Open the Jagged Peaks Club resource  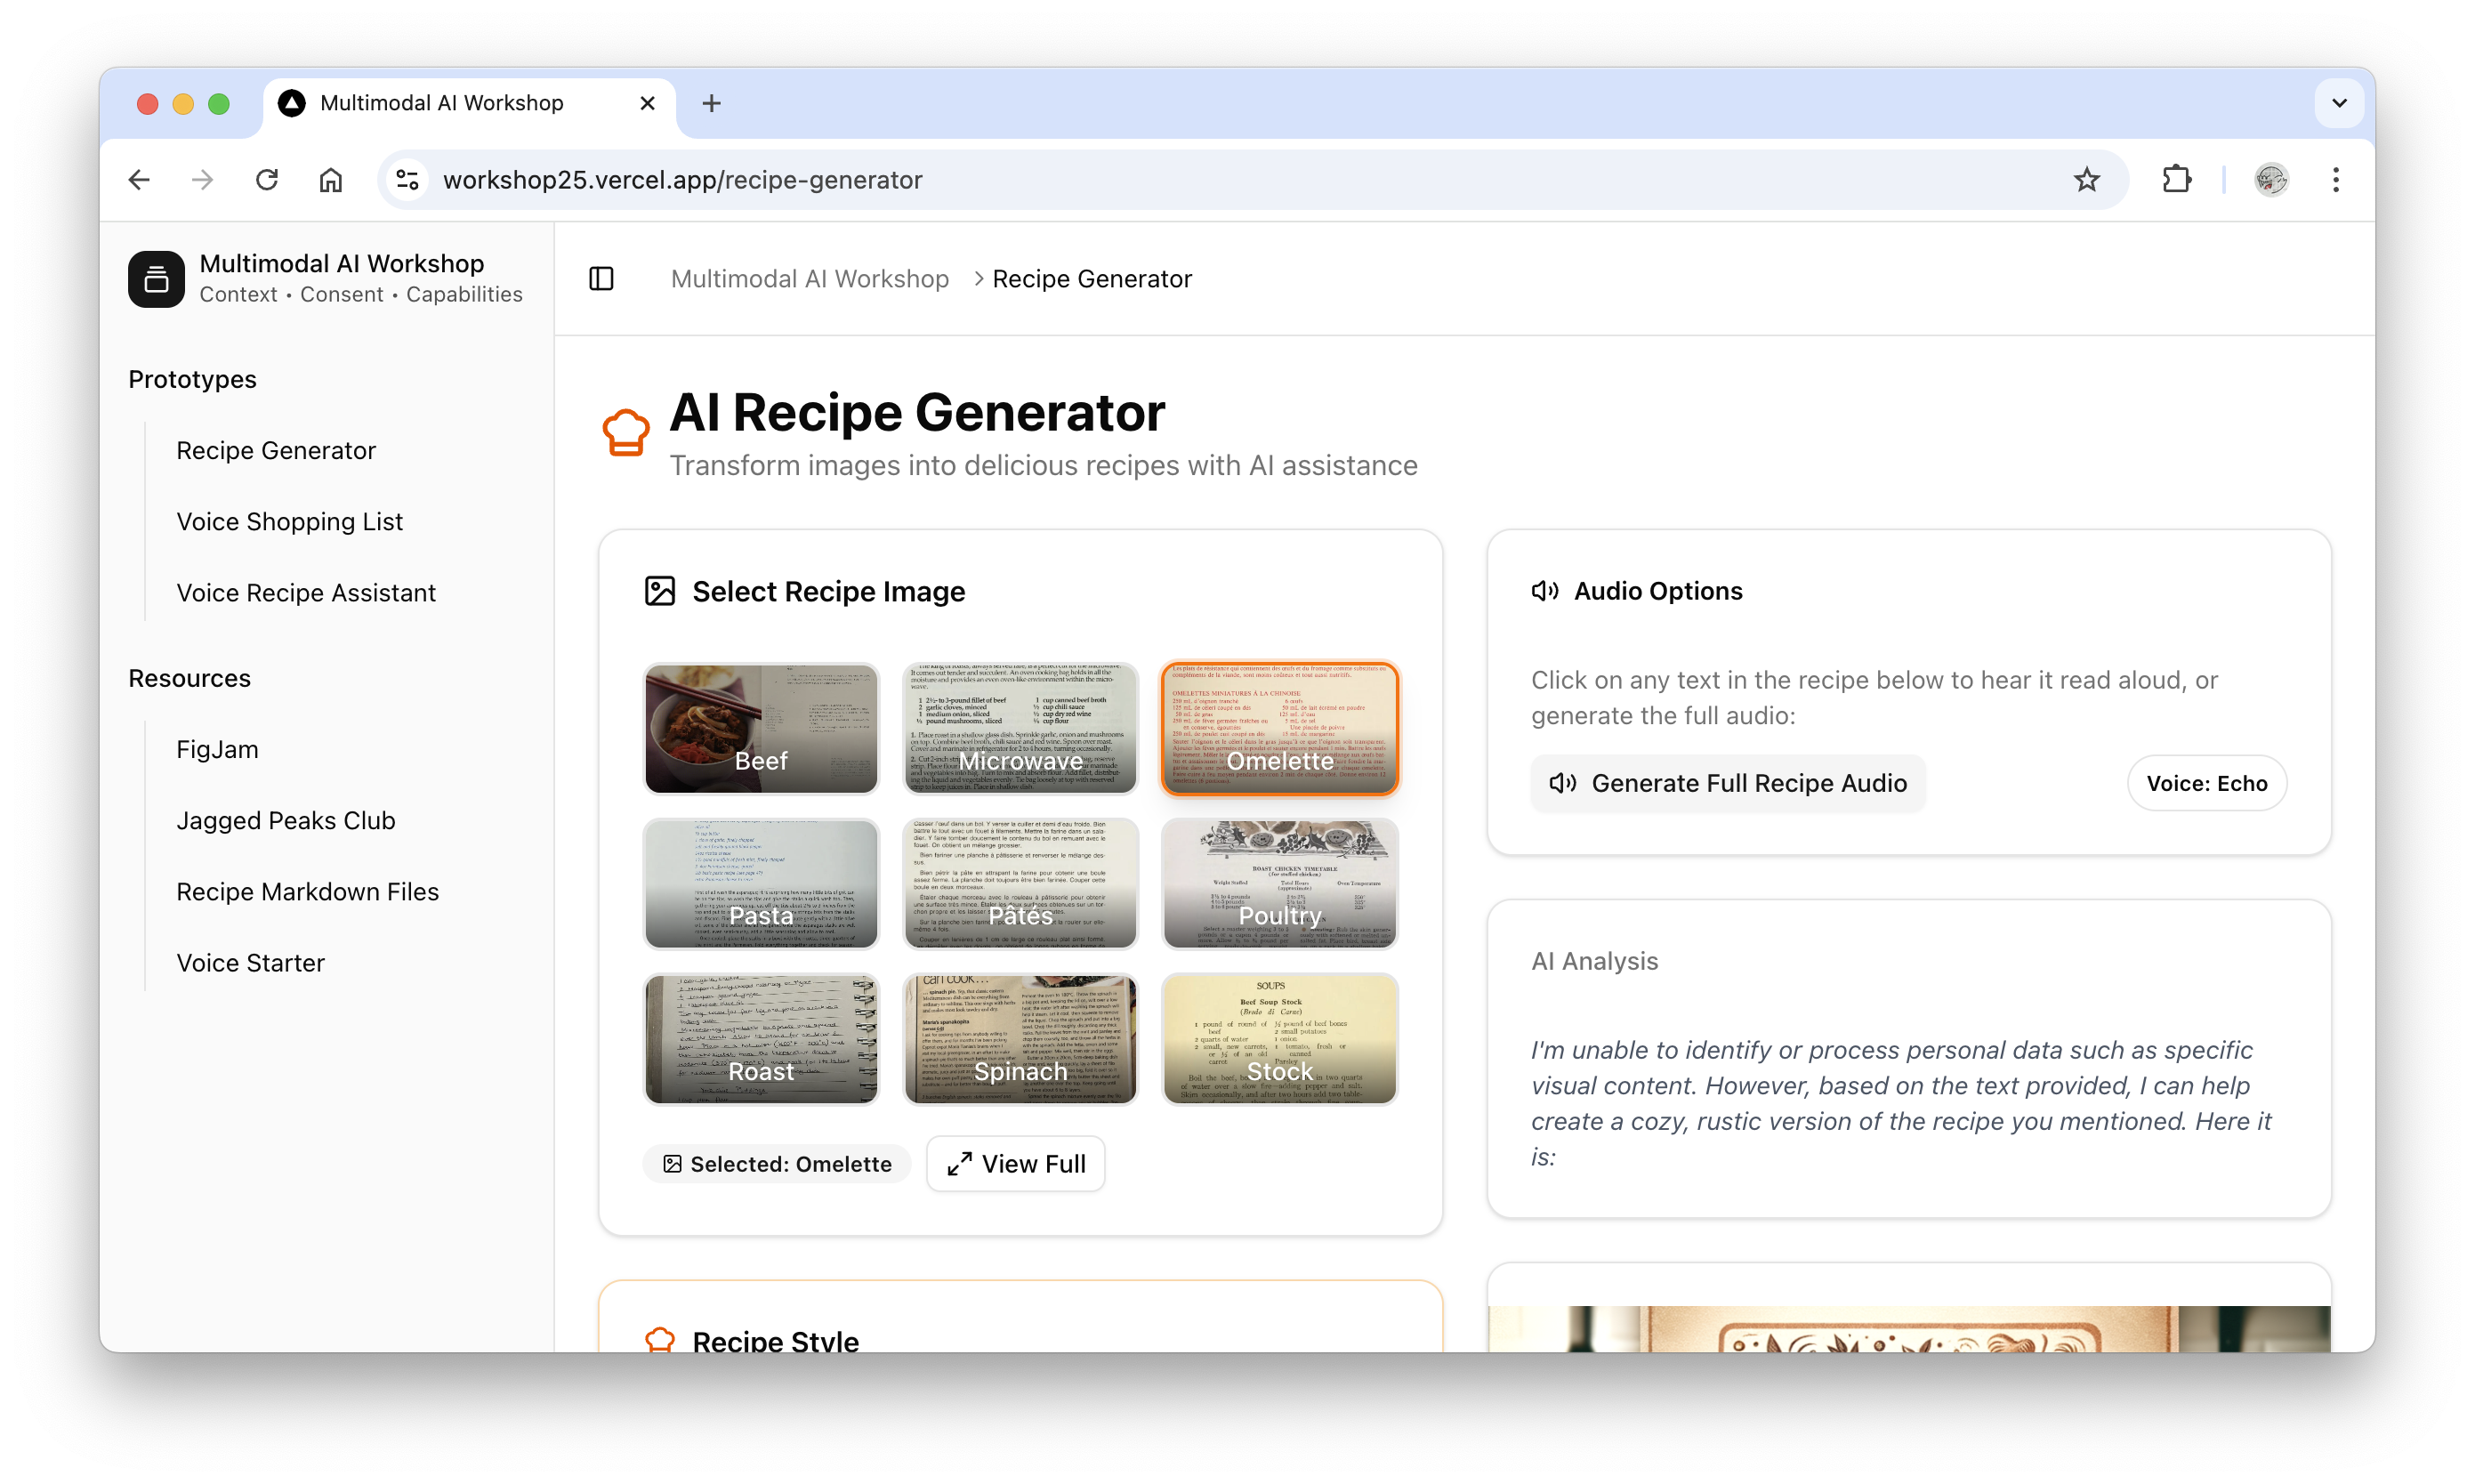tap(285, 820)
